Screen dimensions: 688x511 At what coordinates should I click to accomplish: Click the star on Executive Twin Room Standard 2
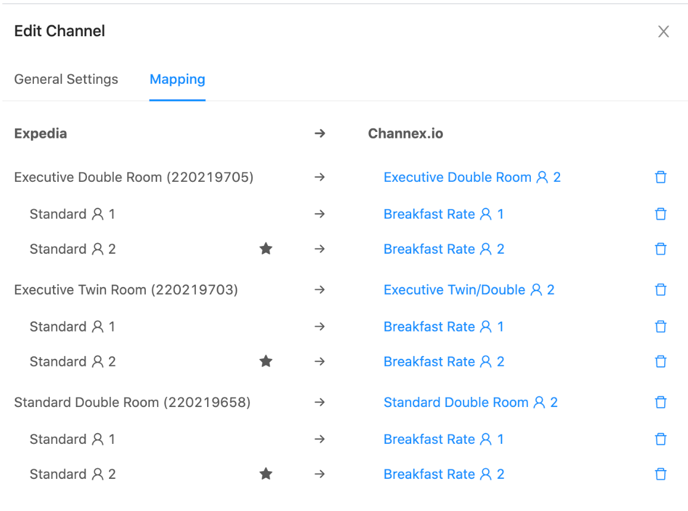click(x=266, y=361)
